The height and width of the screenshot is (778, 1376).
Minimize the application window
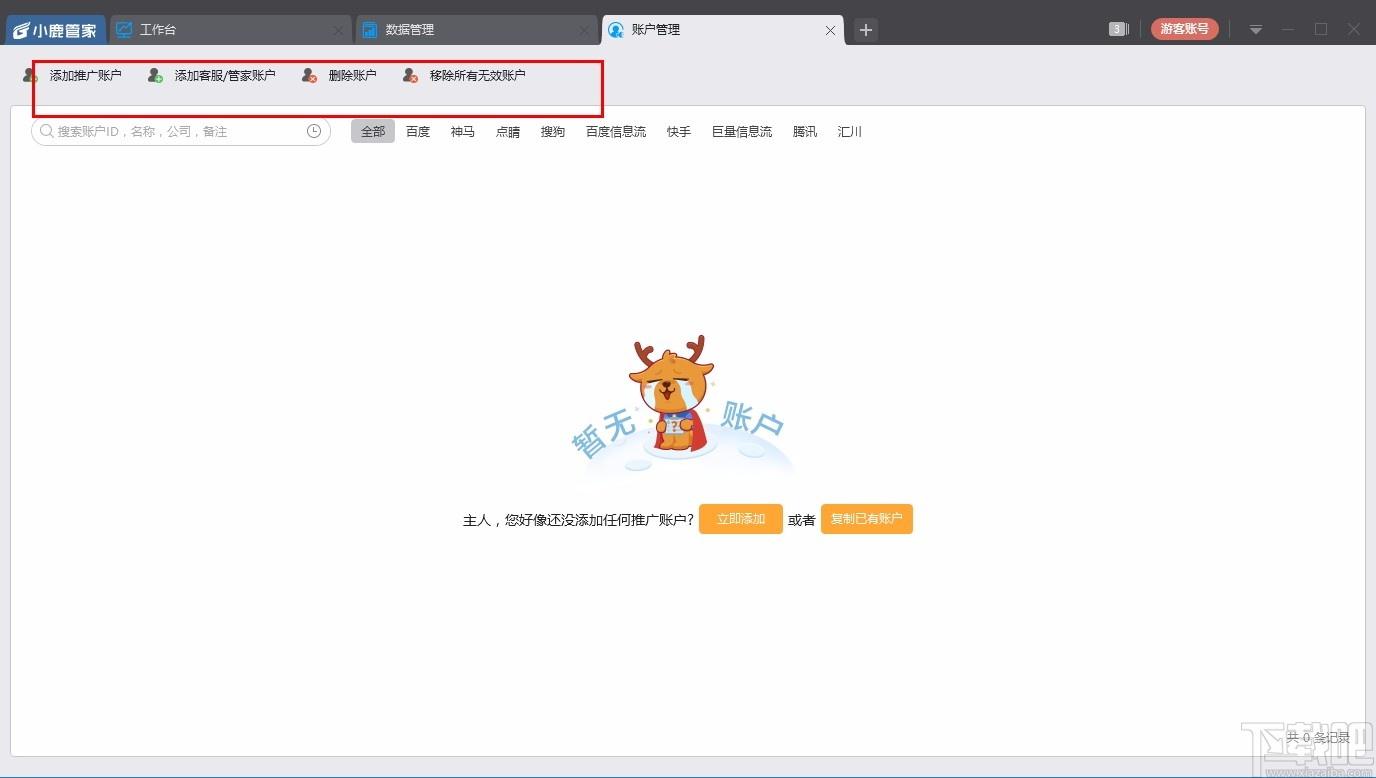(x=1288, y=30)
